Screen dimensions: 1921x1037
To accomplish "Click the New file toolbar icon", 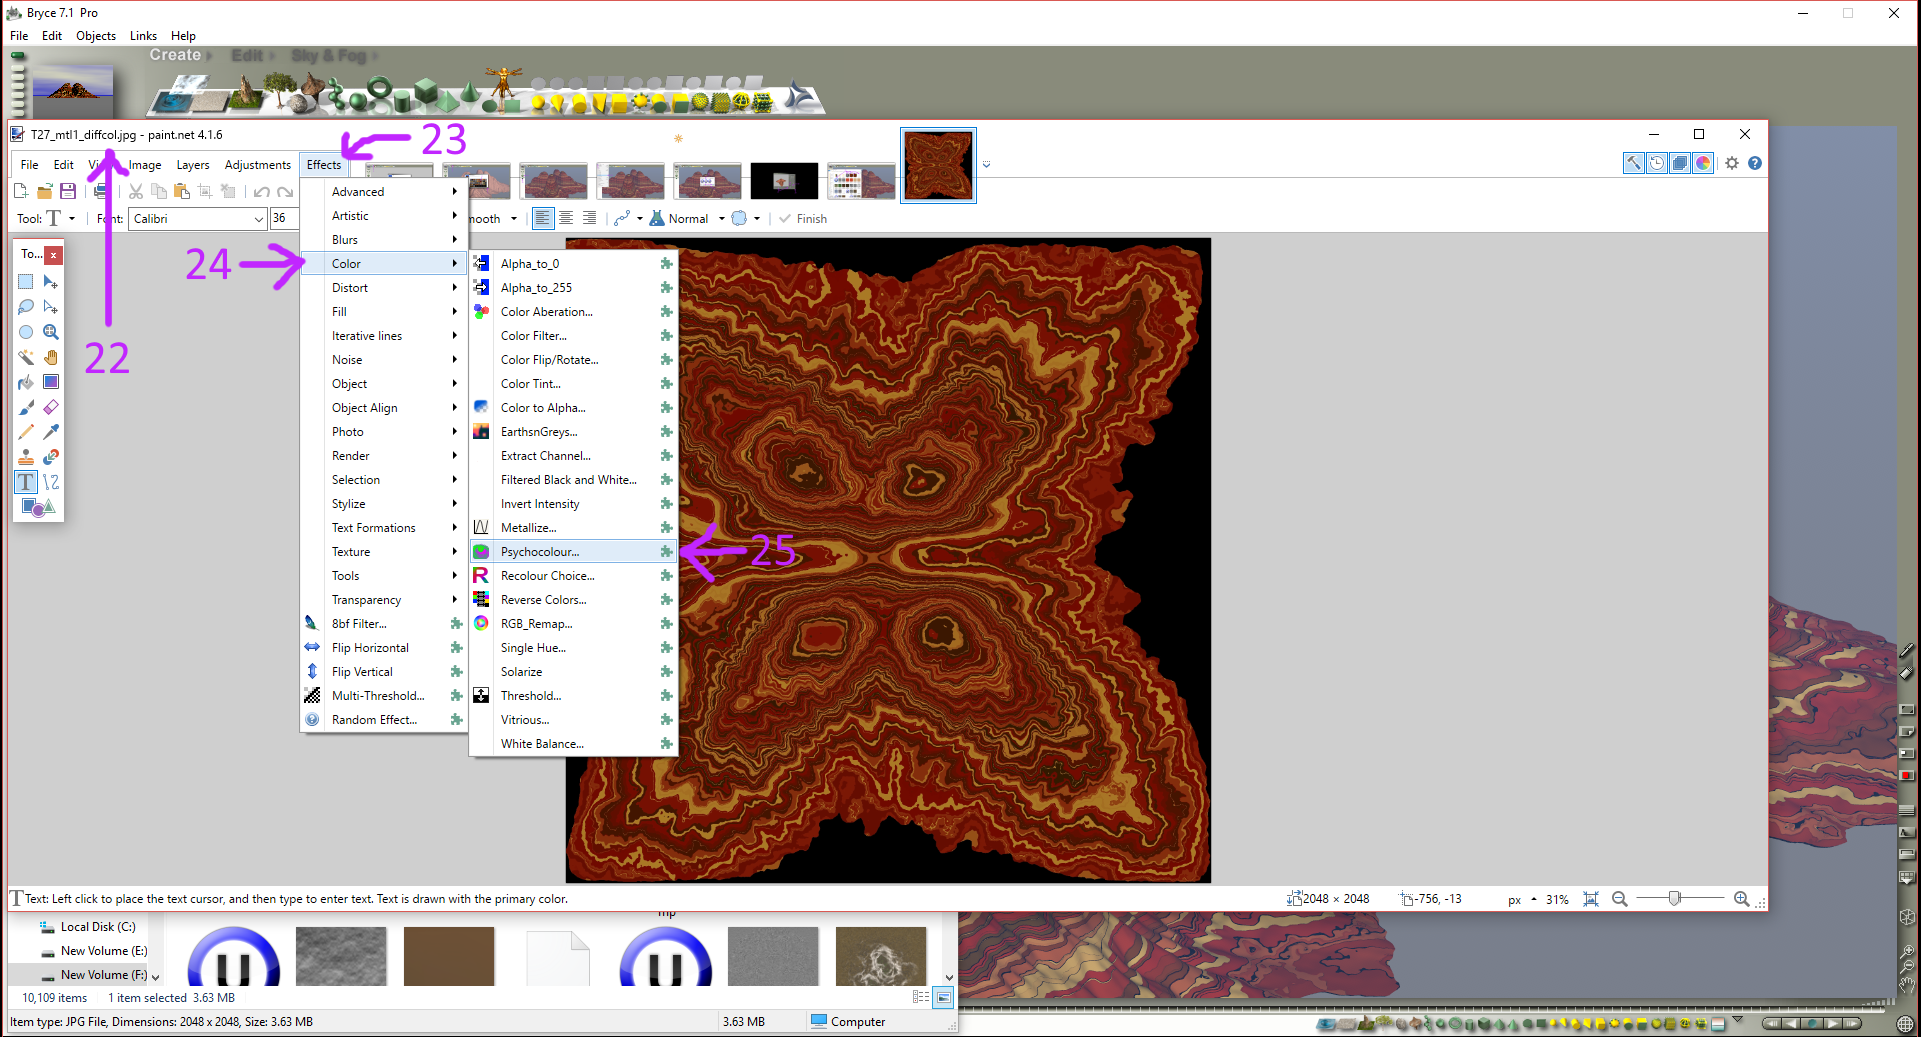I will point(21,191).
